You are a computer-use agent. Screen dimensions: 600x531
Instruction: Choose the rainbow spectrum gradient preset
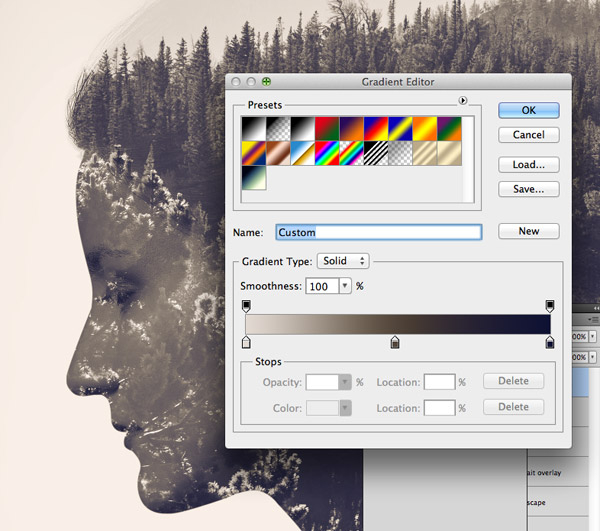click(x=328, y=151)
